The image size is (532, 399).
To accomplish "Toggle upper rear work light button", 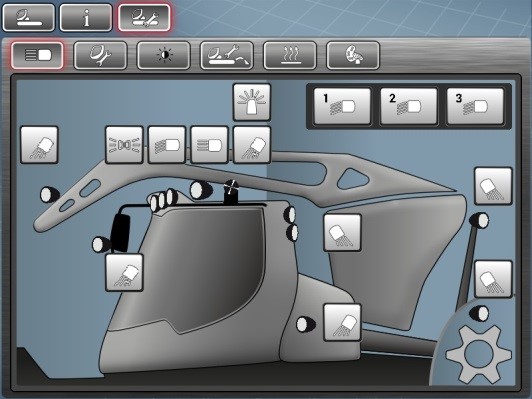I will (x=493, y=186).
